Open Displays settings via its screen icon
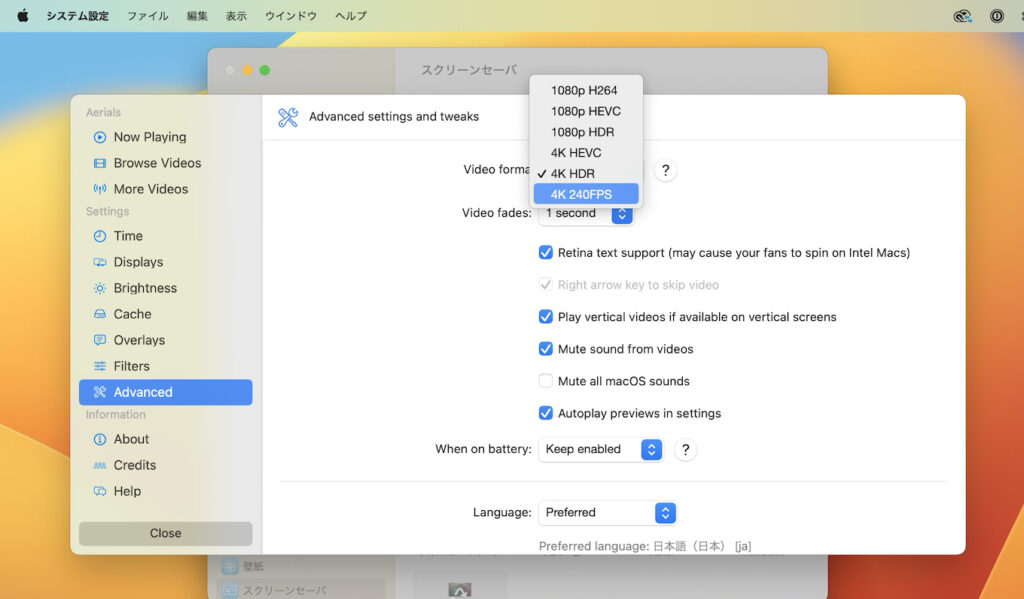 tap(101, 262)
